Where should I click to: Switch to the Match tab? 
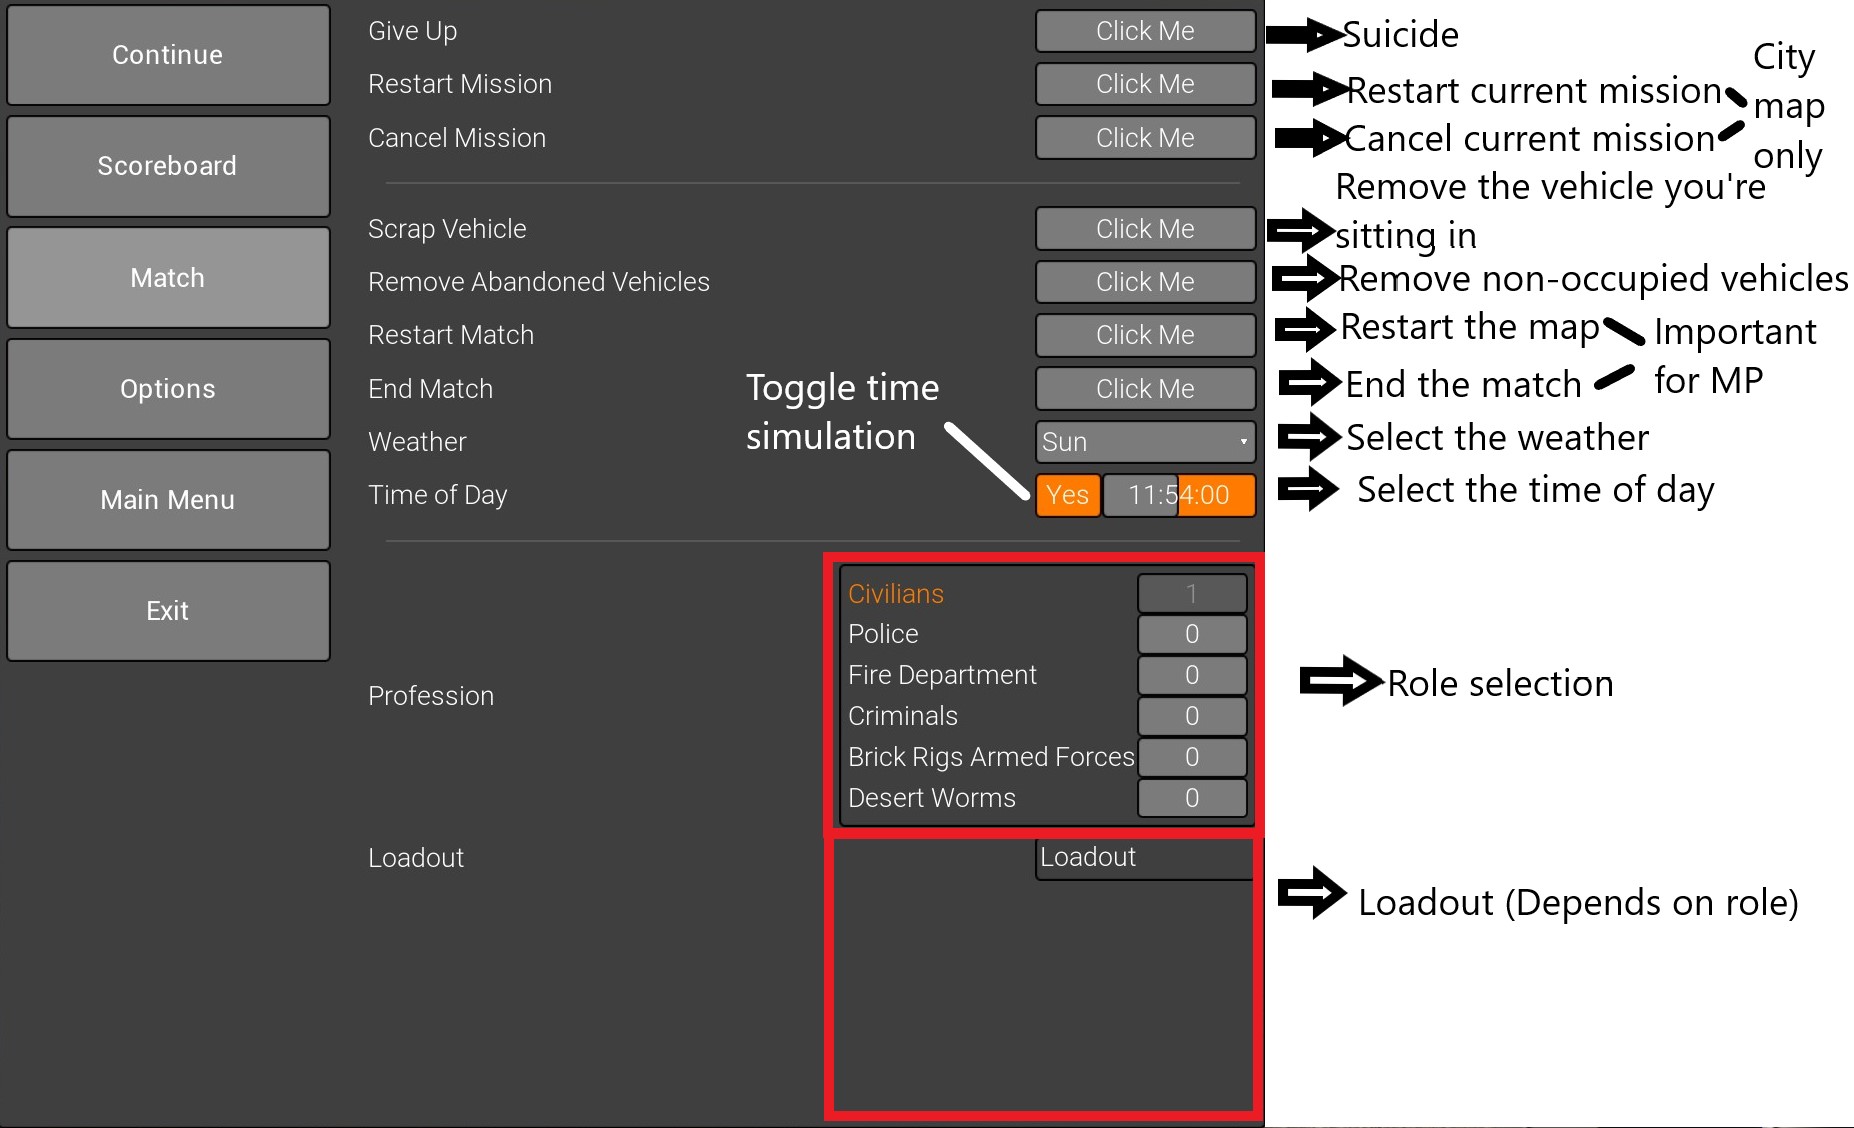click(x=168, y=277)
